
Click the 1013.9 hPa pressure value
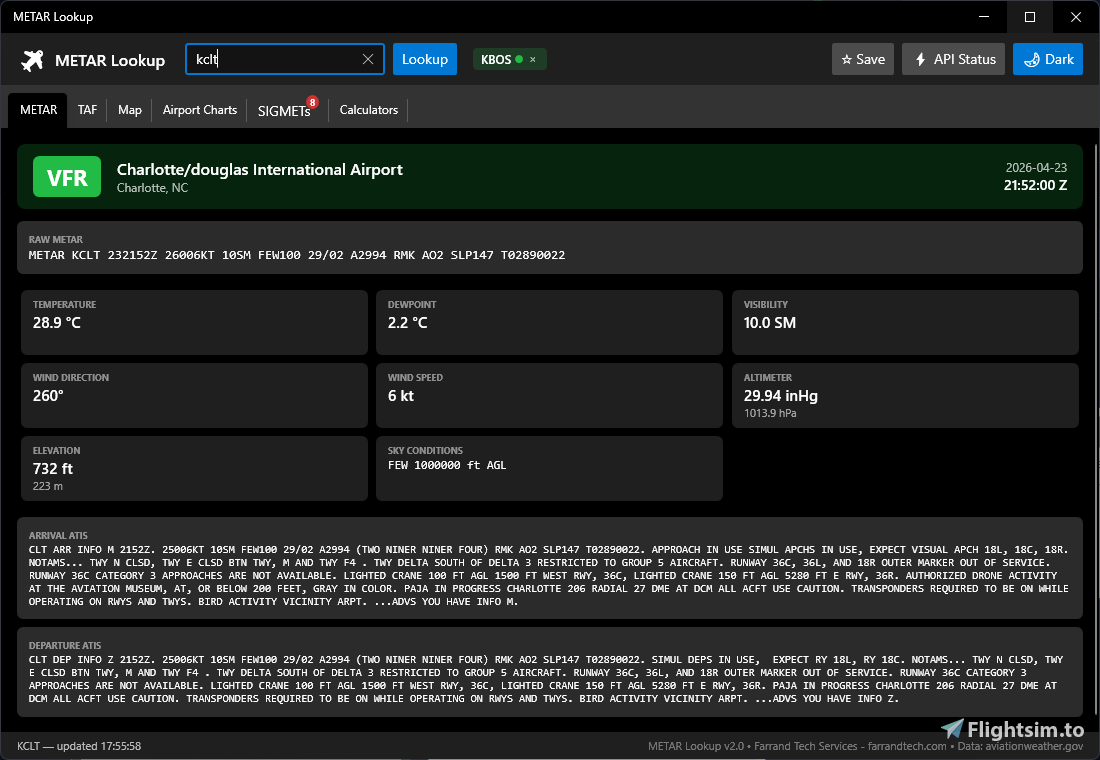(x=770, y=413)
